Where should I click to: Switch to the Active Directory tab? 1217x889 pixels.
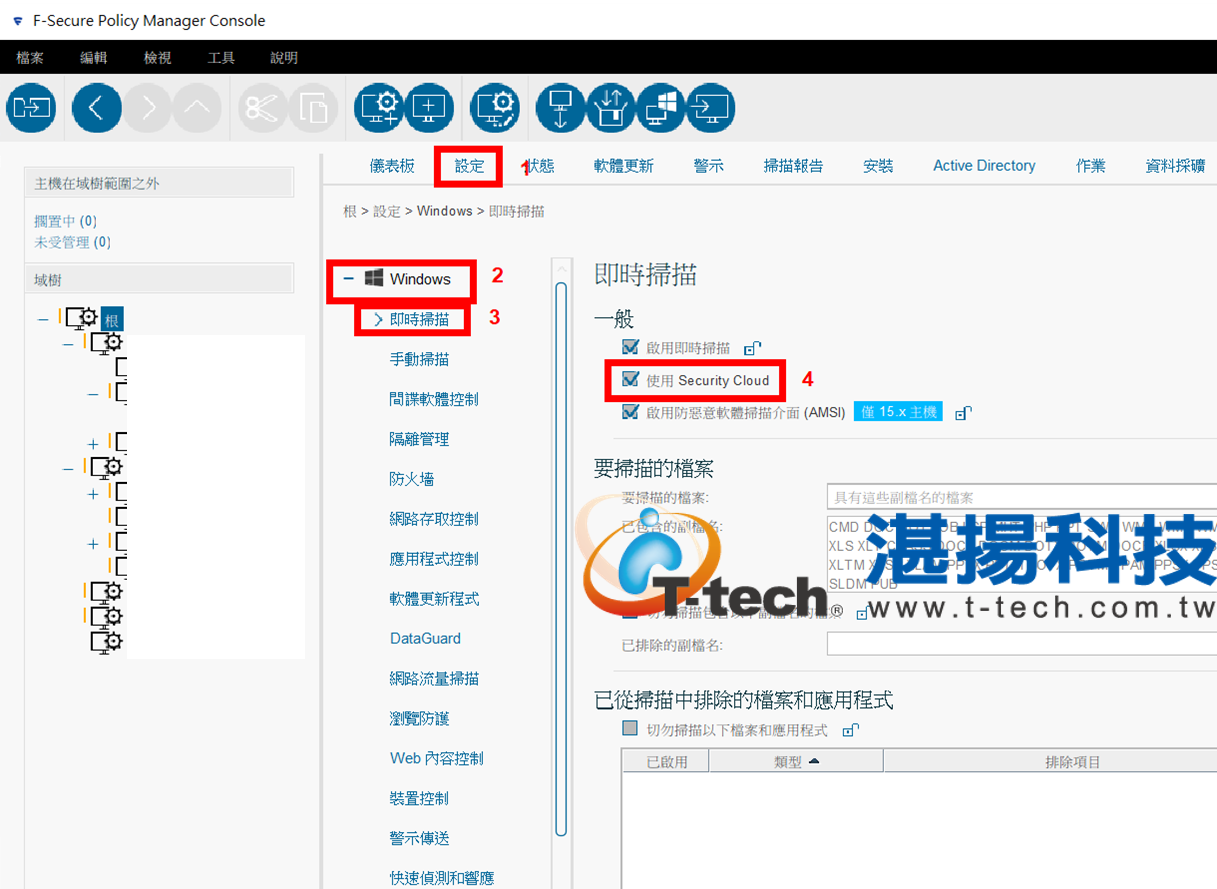coord(984,166)
